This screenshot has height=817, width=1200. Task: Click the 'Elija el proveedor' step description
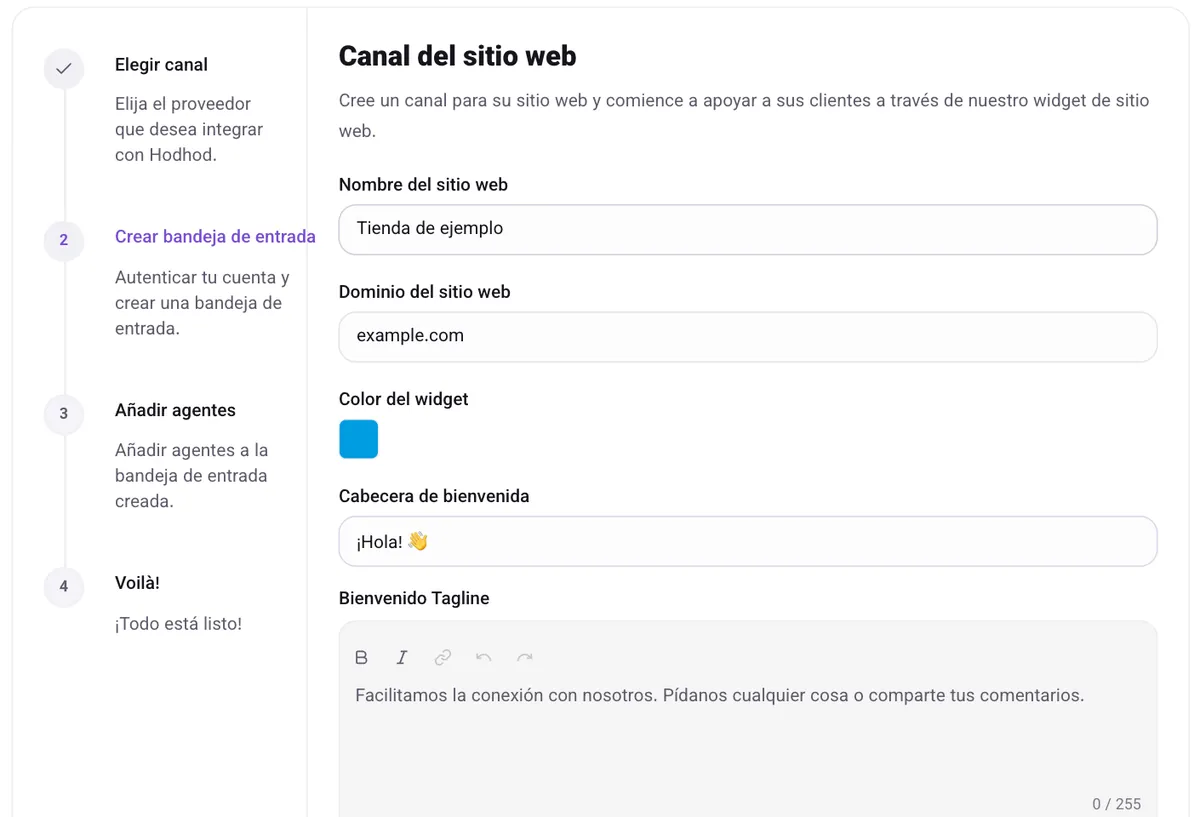click(x=189, y=130)
